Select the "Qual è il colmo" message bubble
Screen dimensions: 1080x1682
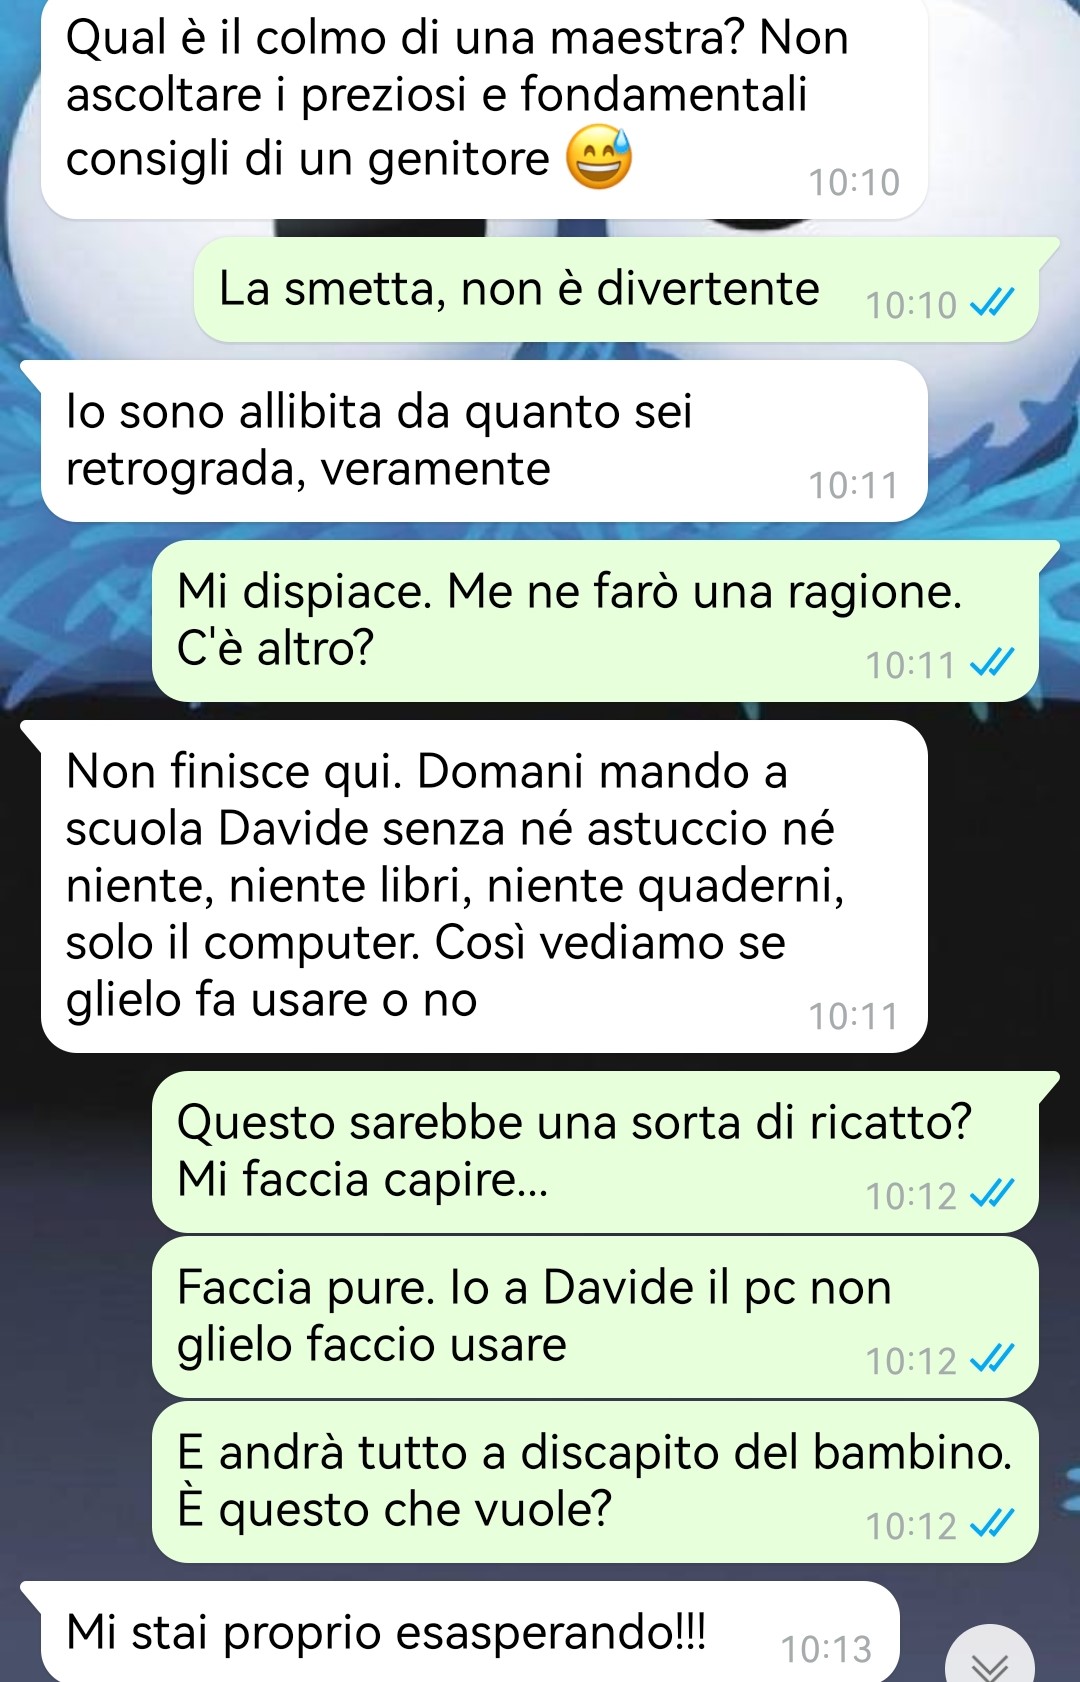(x=484, y=108)
